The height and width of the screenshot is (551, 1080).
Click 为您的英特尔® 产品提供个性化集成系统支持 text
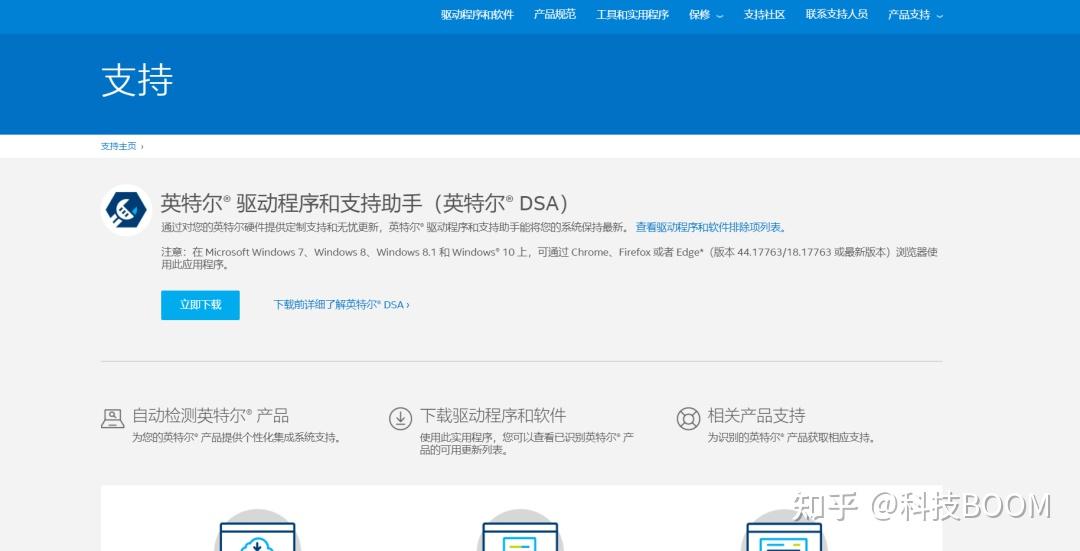click(237, 437)
